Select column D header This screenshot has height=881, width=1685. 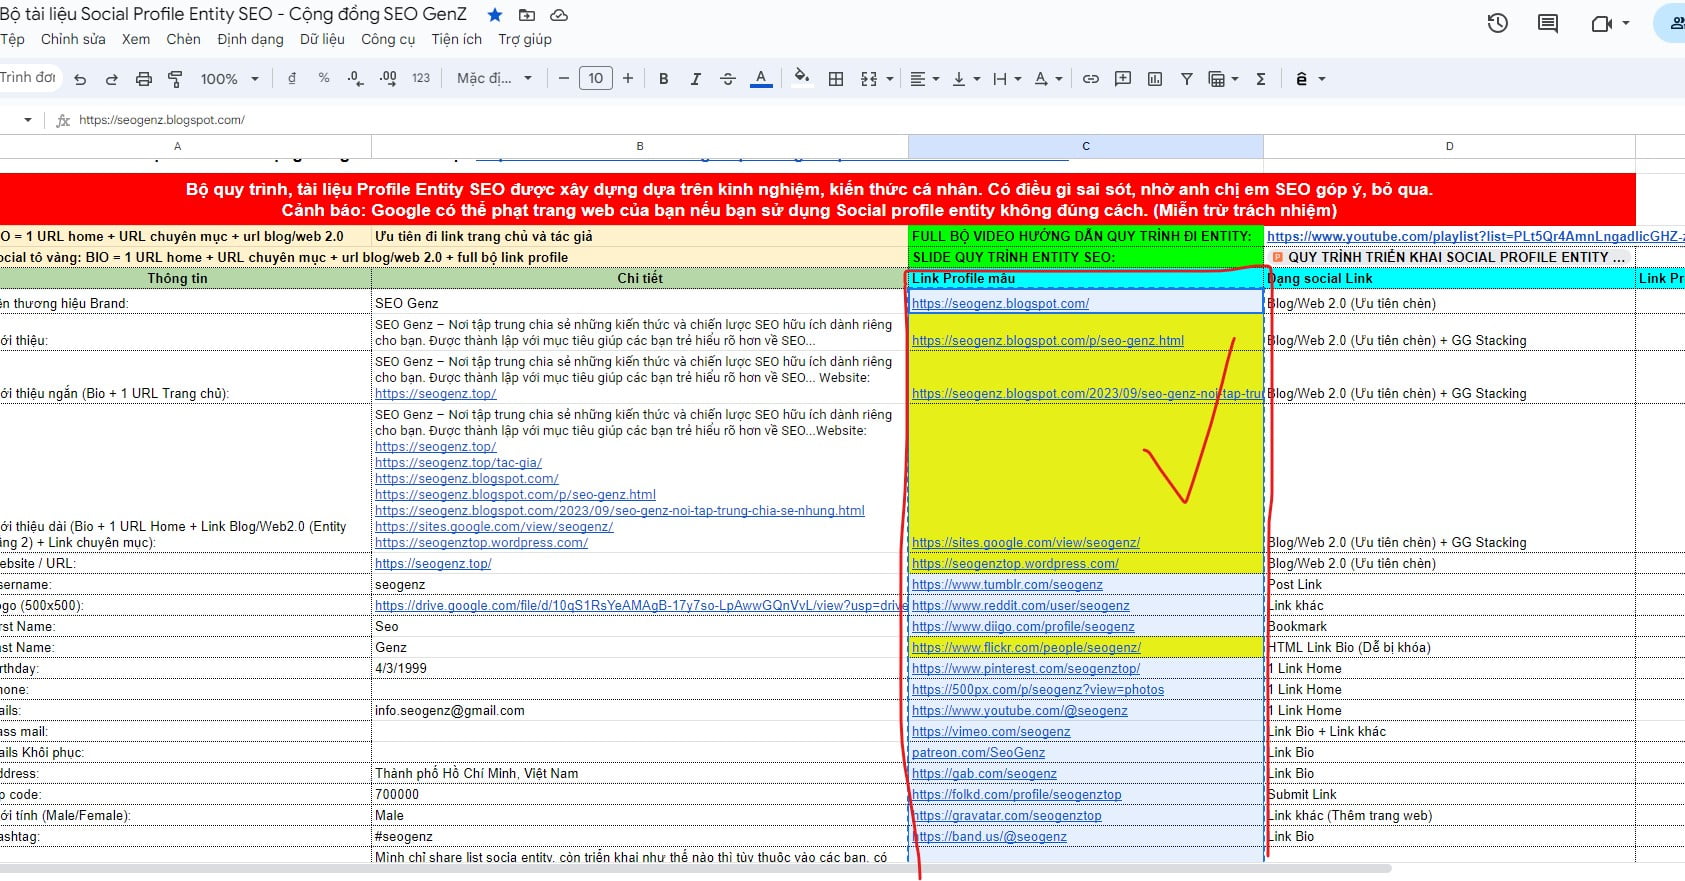(1449, 146)
